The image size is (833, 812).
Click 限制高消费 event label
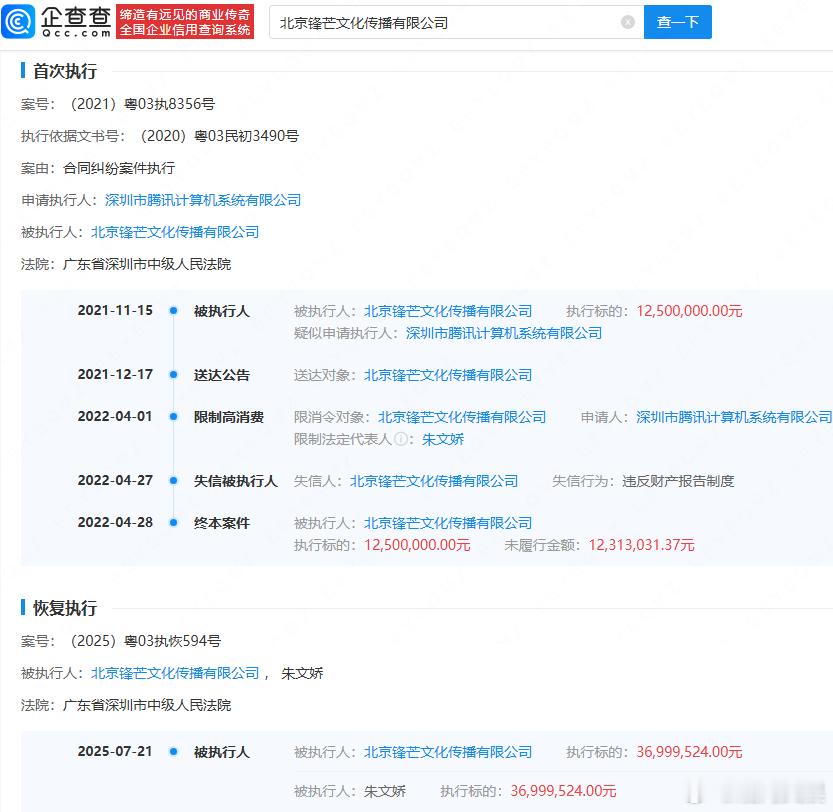tap(228, 417)
